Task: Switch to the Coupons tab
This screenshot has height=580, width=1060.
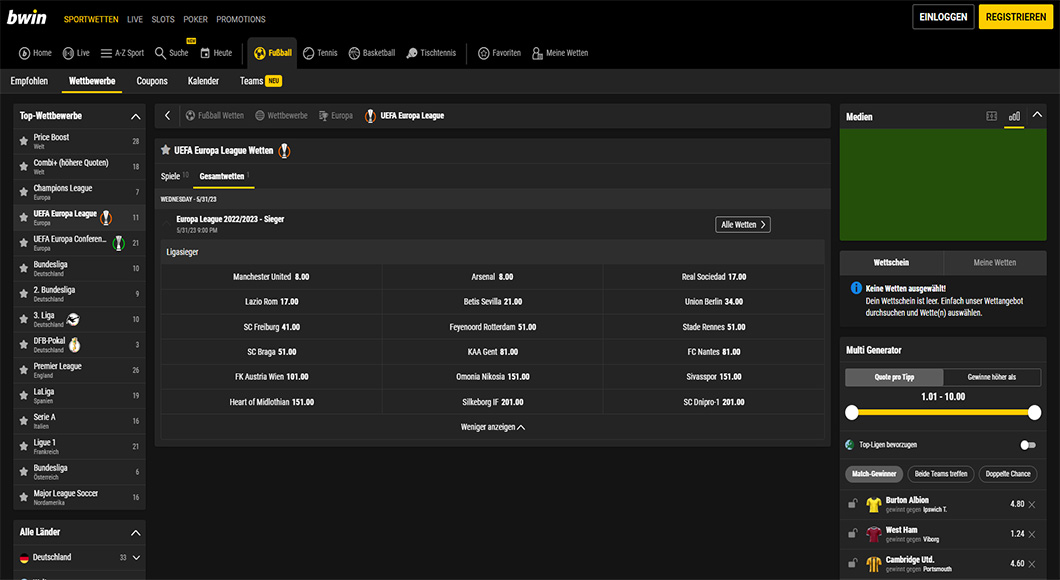Action: (152, 81)
